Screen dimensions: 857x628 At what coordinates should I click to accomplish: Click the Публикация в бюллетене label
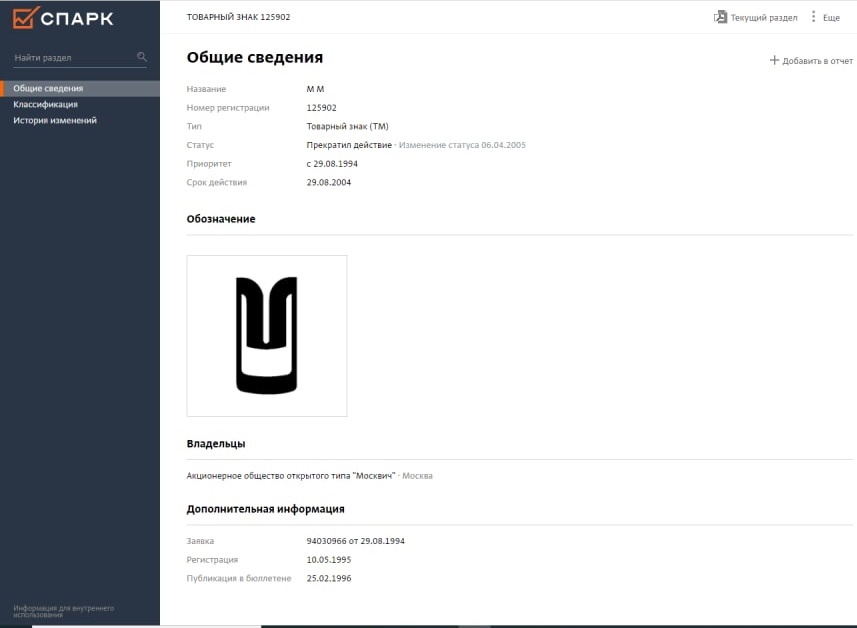pyautogui.click(x=239, y=578)
